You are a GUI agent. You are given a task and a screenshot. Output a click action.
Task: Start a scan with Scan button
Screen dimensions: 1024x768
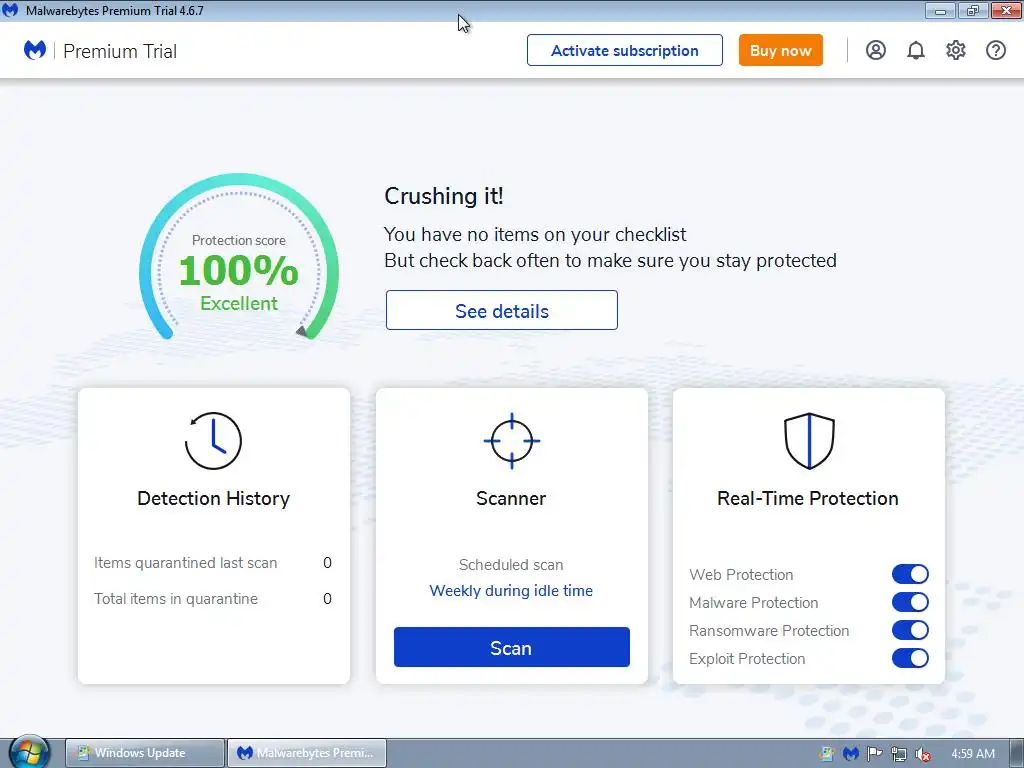point(511,647)
